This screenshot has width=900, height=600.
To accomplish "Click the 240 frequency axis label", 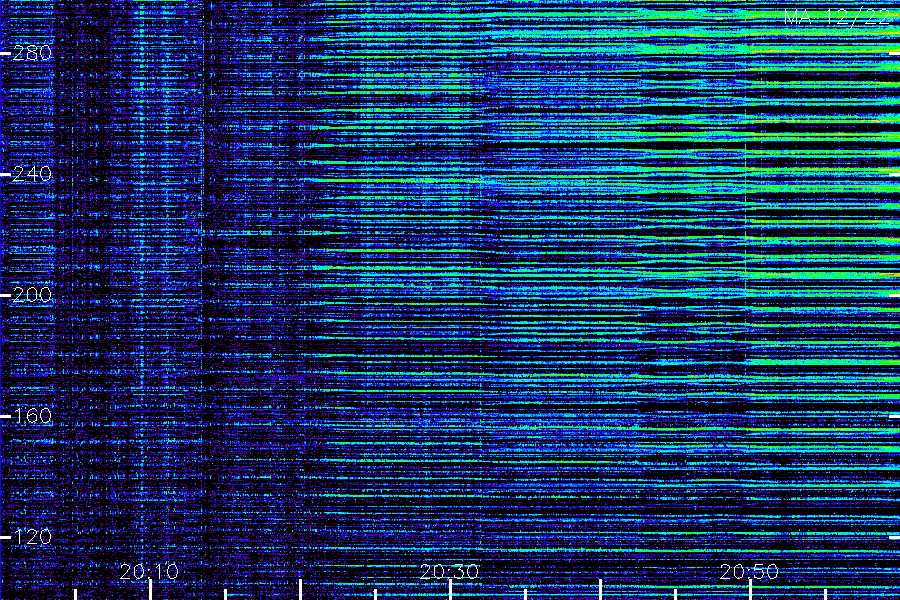I will pos(32,174).
